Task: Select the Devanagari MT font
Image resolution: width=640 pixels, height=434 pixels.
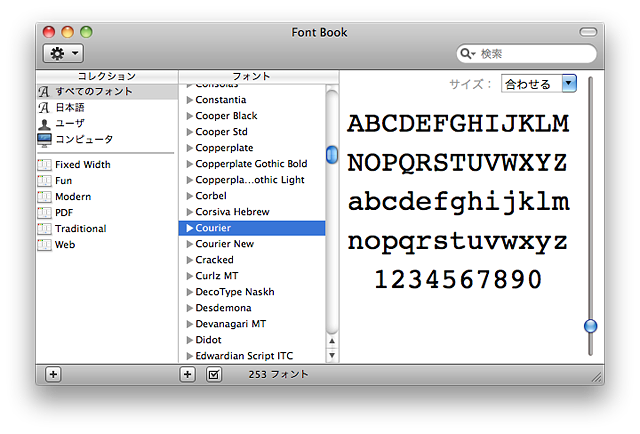Action: [252, 324]
